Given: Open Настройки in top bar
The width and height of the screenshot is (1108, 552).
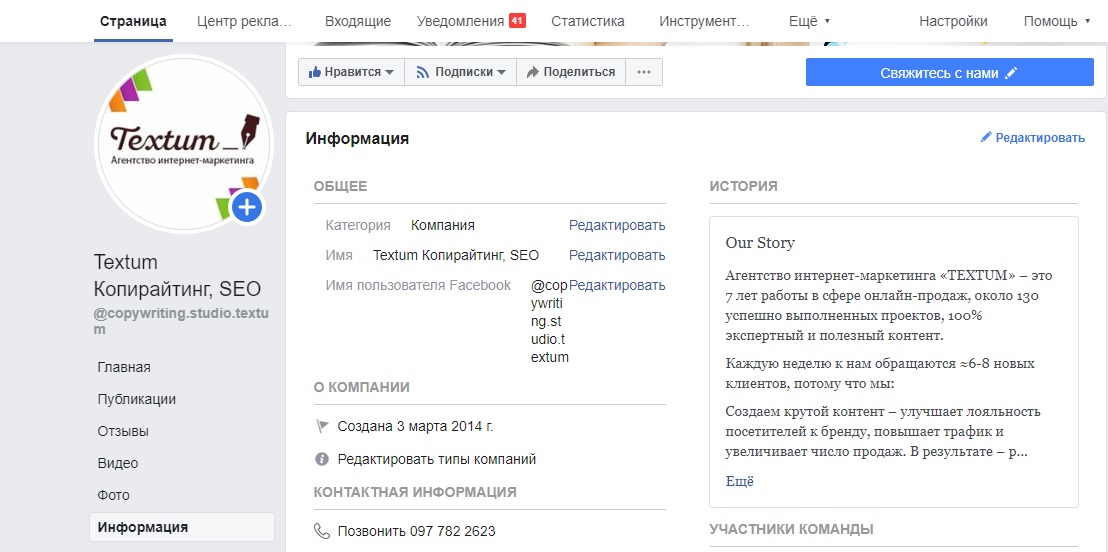Looking at the screenshot, I should (953, 21).
